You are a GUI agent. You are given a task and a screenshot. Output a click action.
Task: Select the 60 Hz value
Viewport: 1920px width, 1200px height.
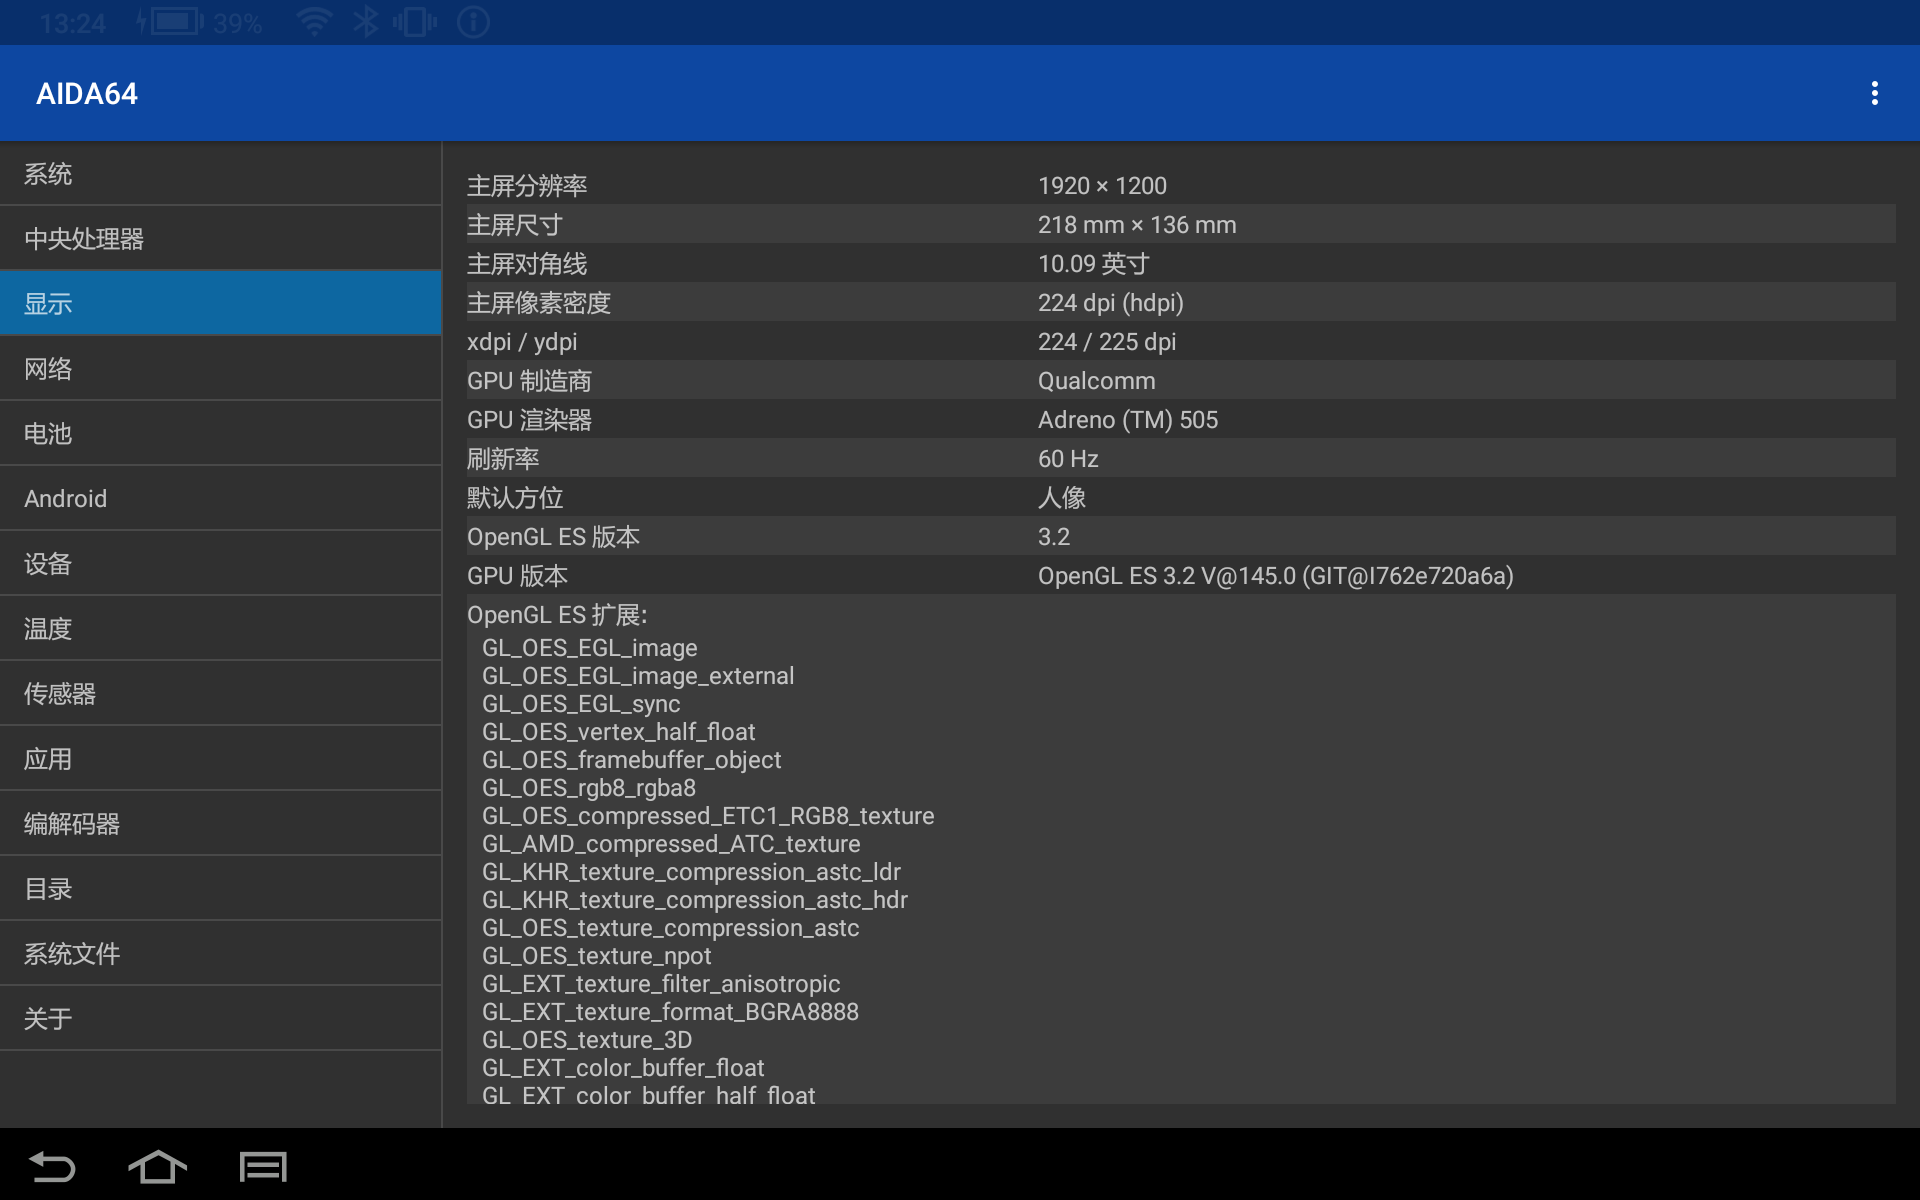coord(1068,459)
